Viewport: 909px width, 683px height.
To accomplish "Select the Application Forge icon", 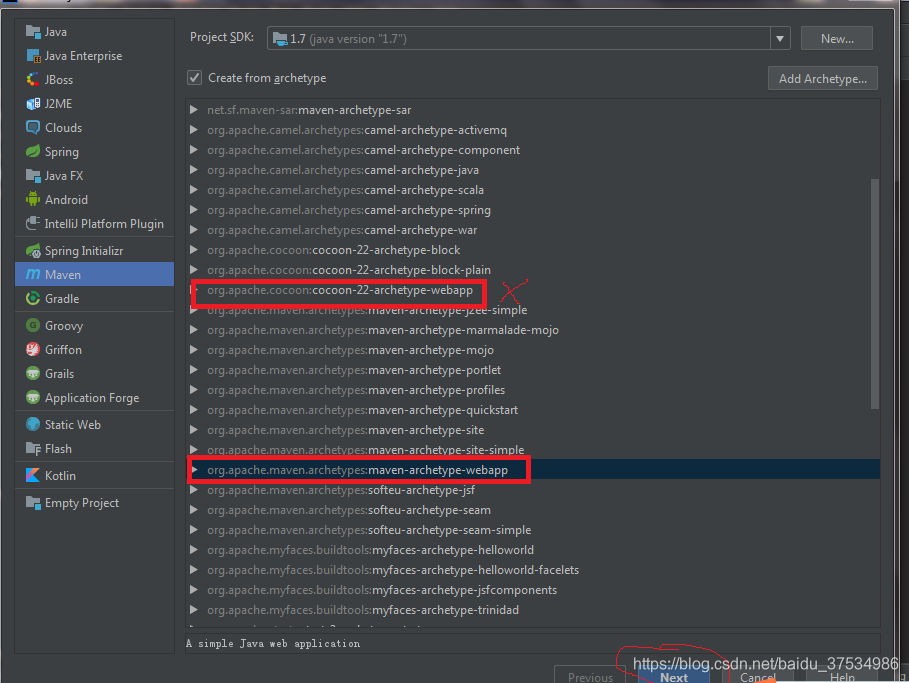I will pyautogui.click(x=33, y=398).
